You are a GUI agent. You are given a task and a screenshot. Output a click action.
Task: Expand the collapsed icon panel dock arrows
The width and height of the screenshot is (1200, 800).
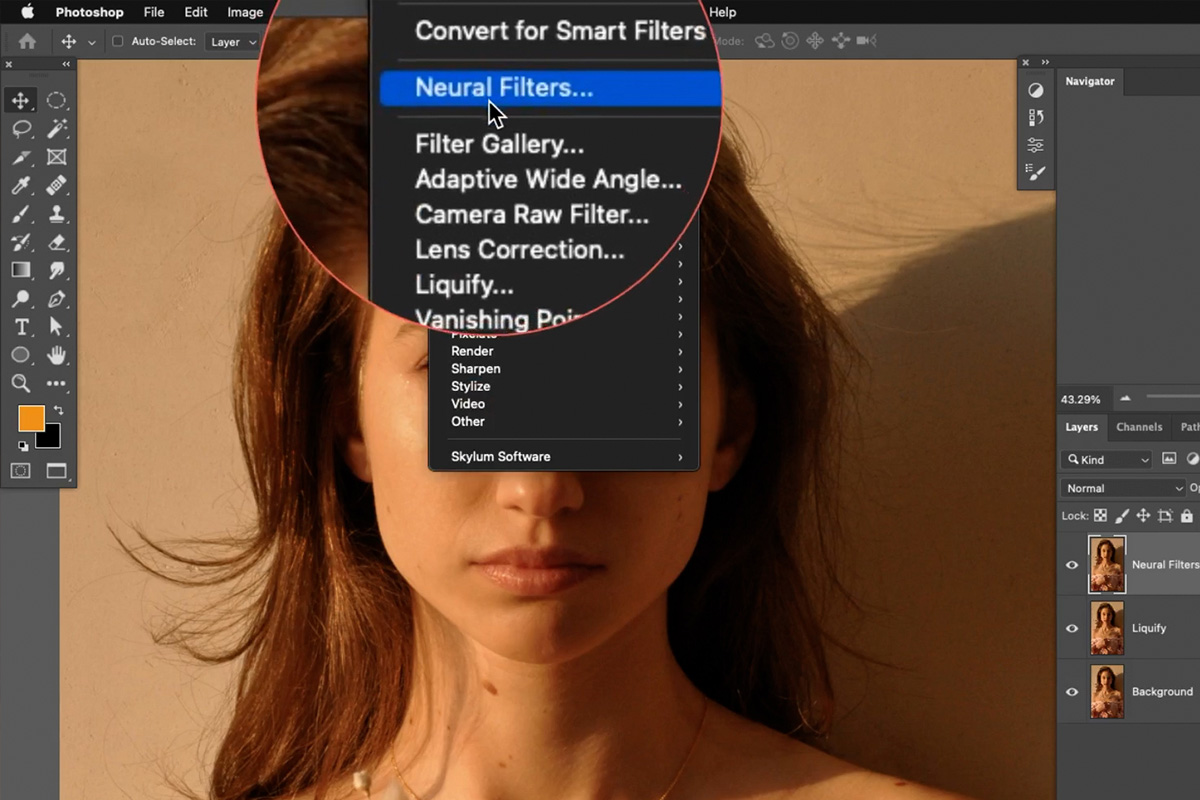click(x=1047, y=62)
